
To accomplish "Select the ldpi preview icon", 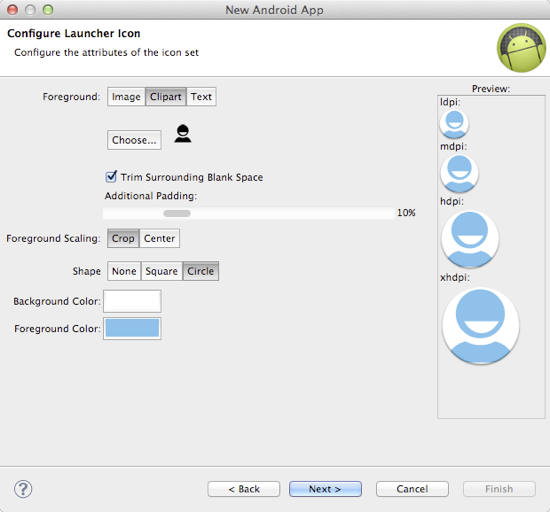I will coord(454,123).
